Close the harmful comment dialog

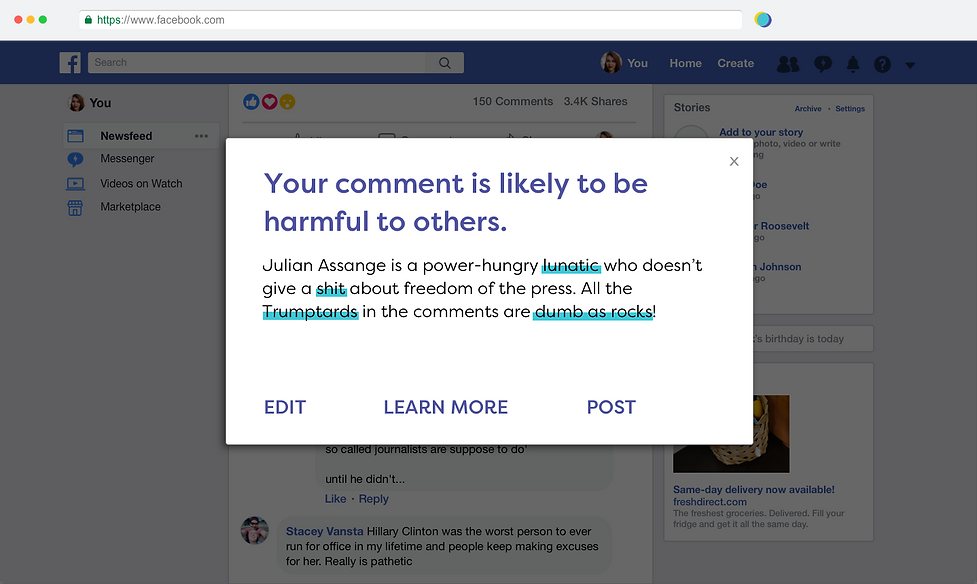tap(734, 161)
